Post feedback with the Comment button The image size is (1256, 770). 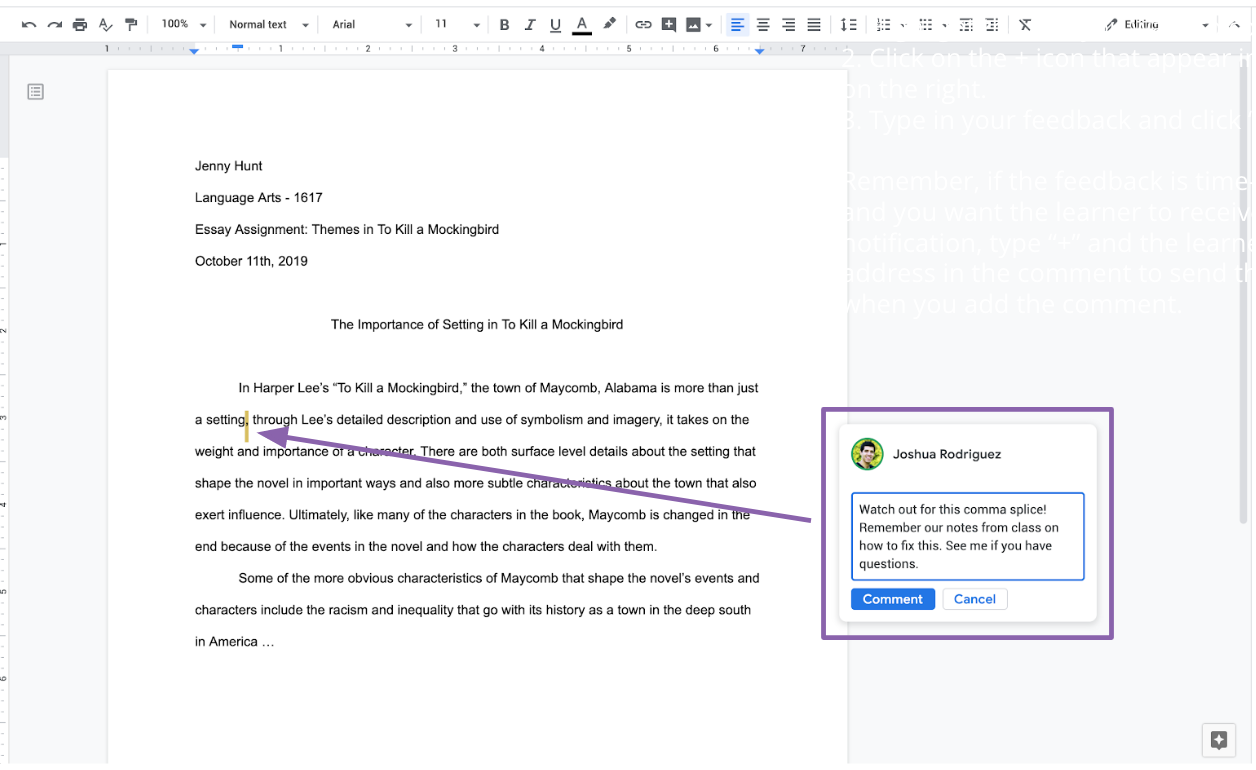[x=892, y=599]
